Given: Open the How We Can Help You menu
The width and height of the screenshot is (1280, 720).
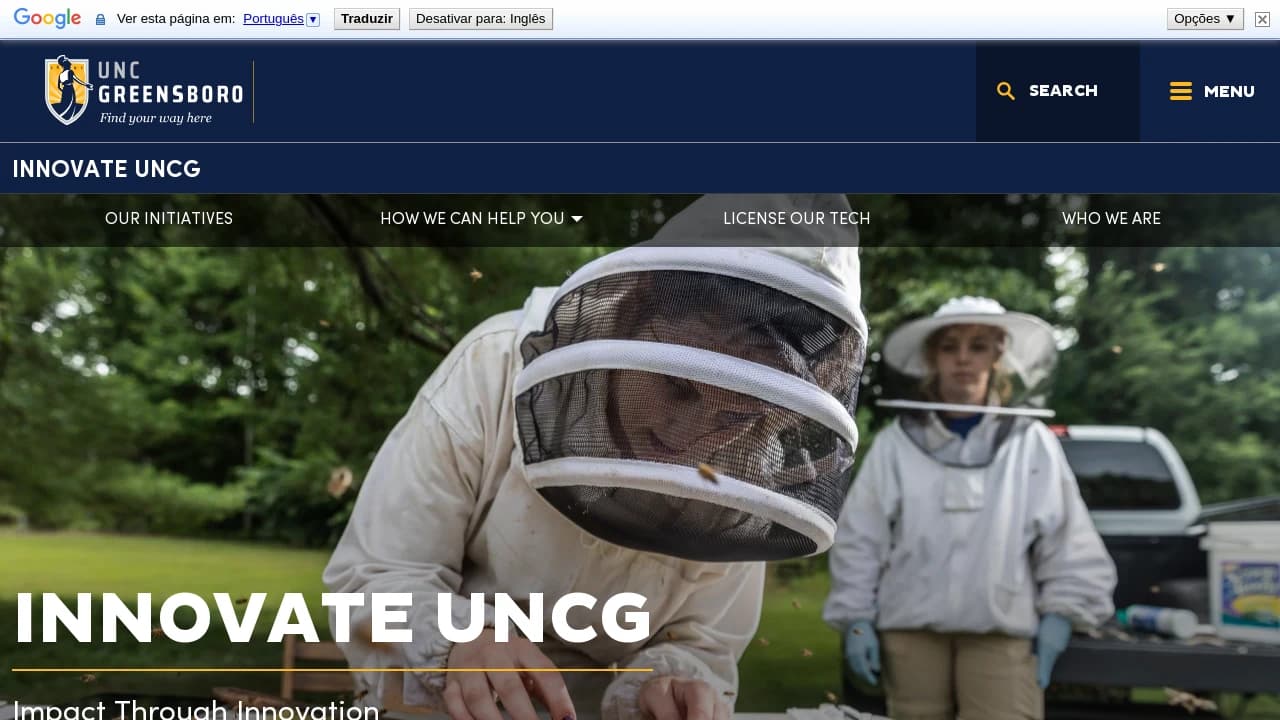Looking at the screenshot, I should coord(472,219).
